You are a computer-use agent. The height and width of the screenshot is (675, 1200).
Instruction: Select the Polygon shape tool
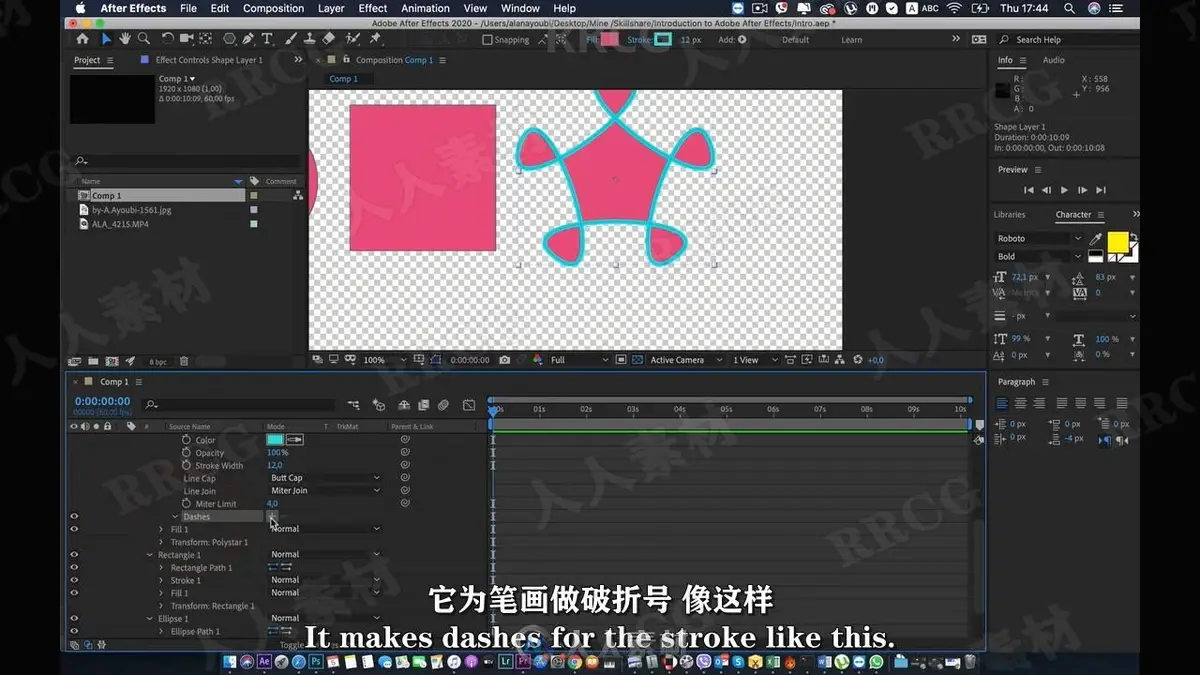point(229,39)
